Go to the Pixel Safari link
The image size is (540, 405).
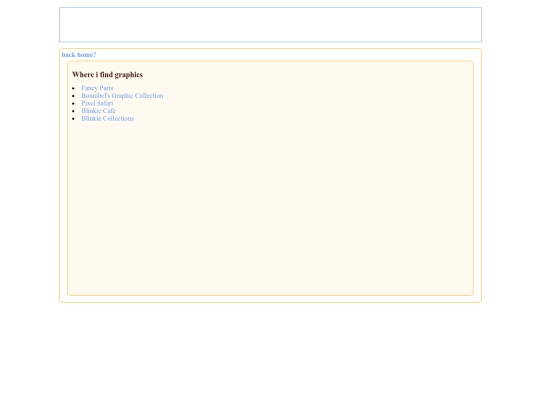[x=97, y=103]
